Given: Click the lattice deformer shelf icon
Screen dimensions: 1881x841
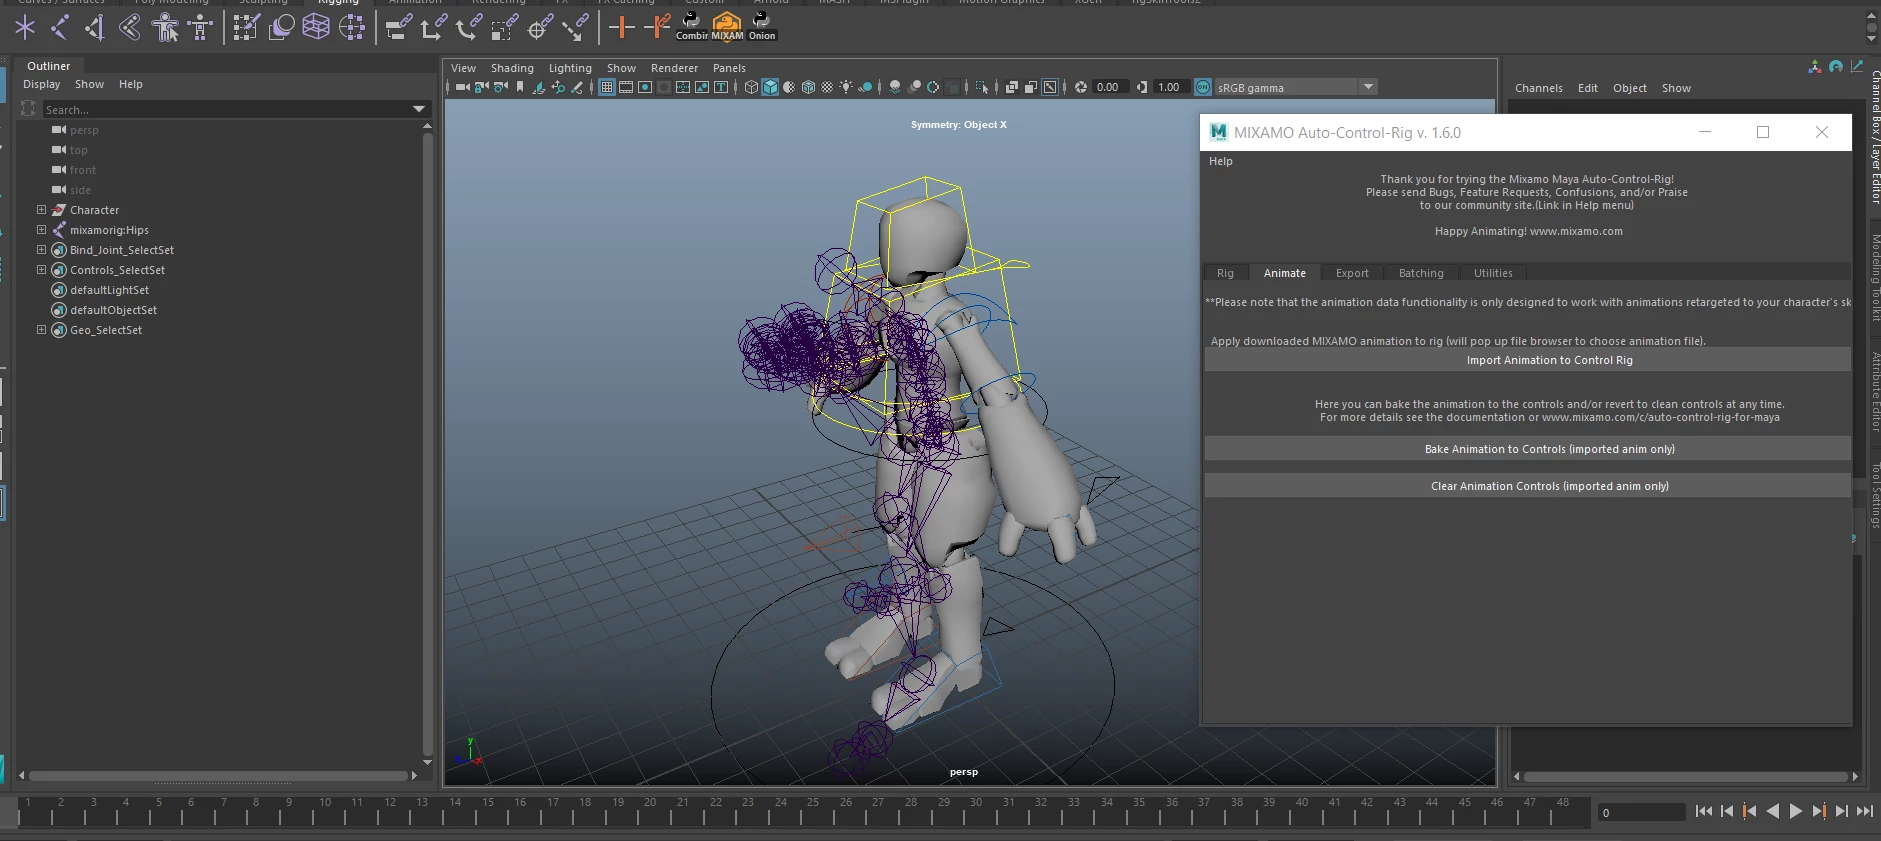Looking at the screenshot, I should [316, 28].
